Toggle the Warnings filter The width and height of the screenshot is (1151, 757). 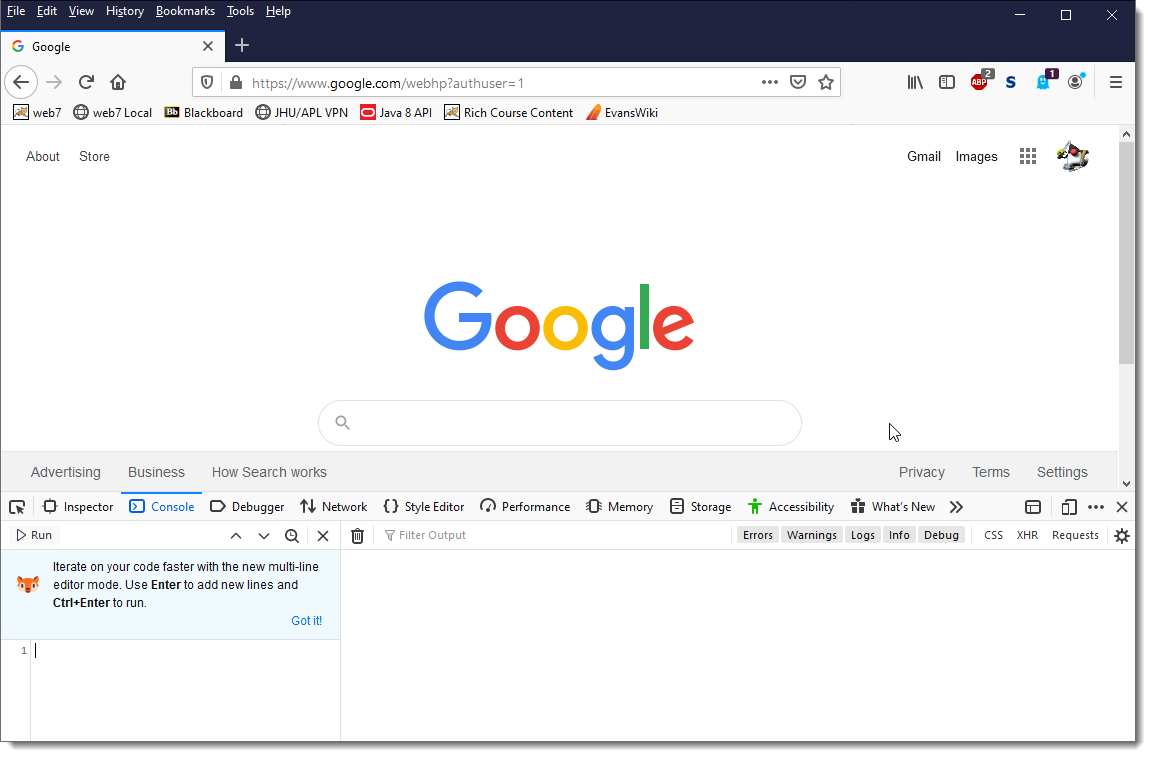[x=811, y=535]
